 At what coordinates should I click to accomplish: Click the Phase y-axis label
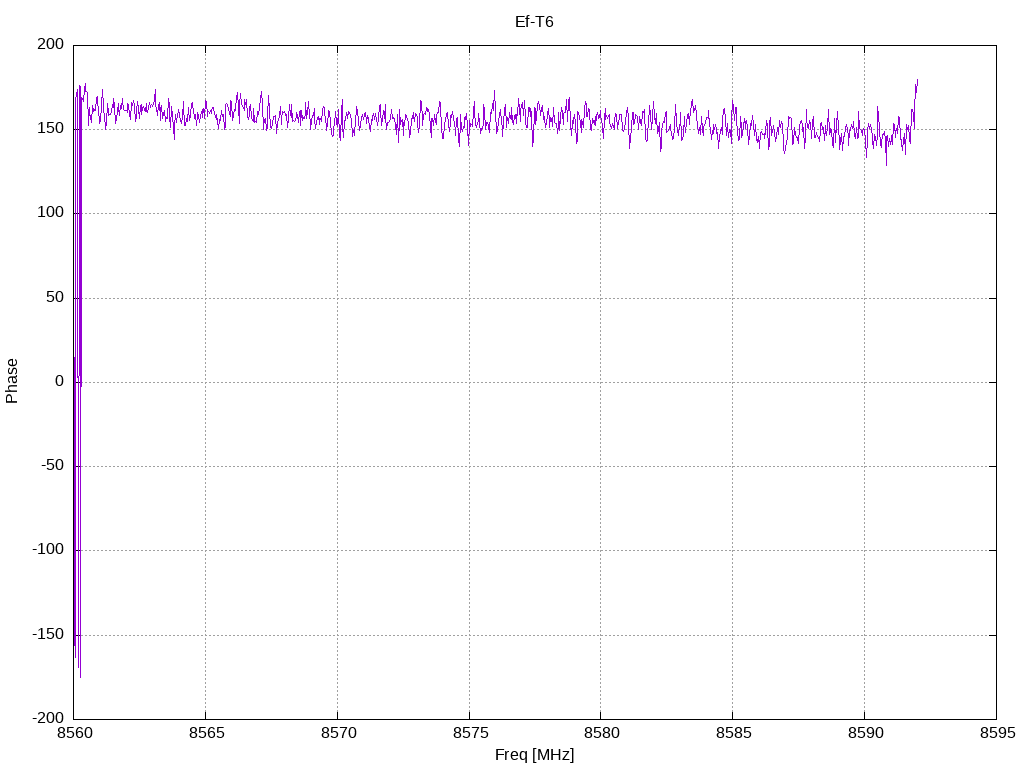click(x=12, y=381)
